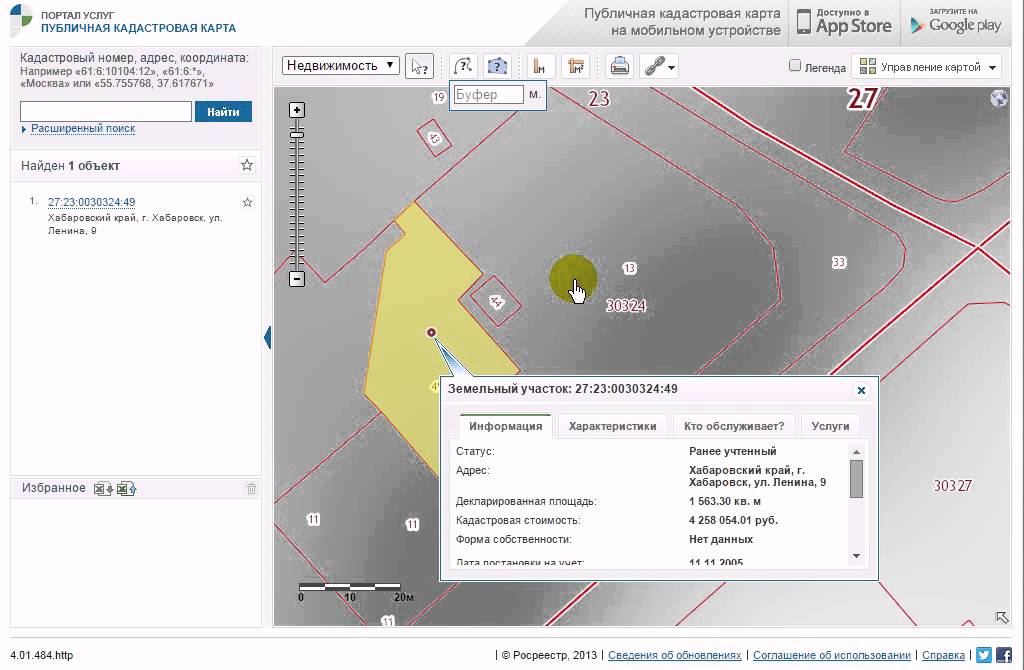Switch to the Информация tab

point(505,426)
